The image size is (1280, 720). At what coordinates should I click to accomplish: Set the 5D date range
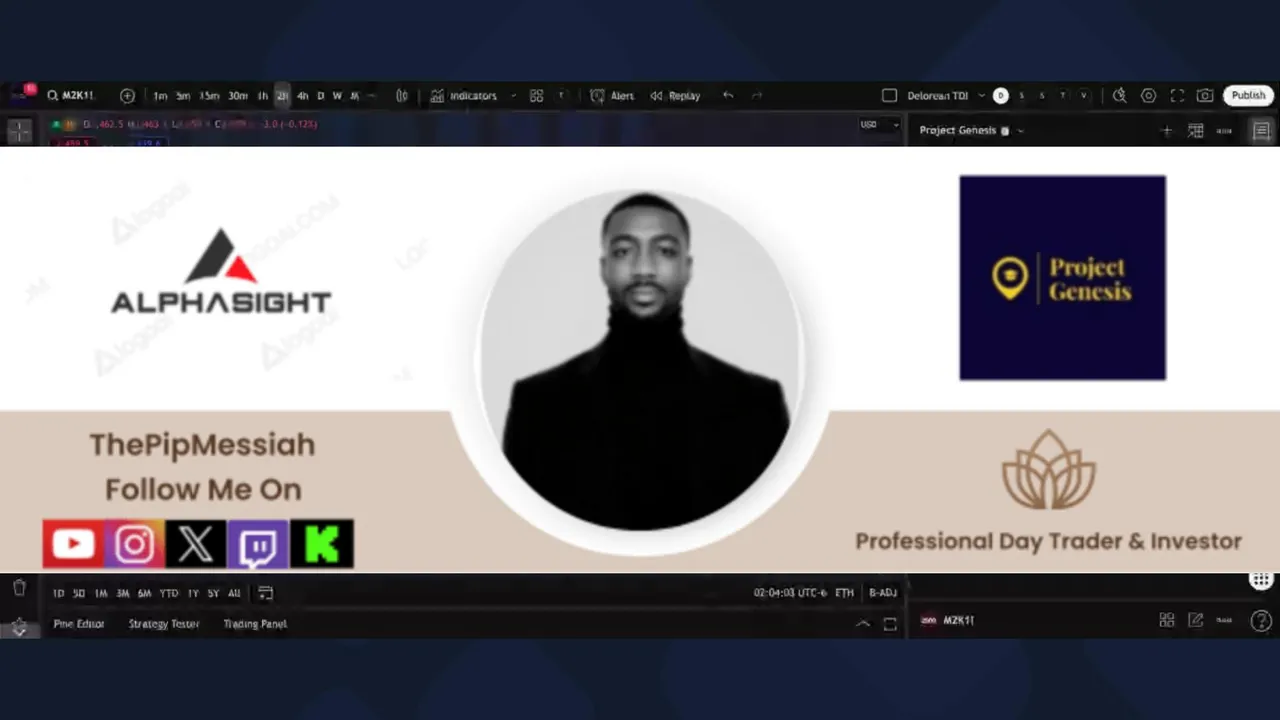(79, 593)
